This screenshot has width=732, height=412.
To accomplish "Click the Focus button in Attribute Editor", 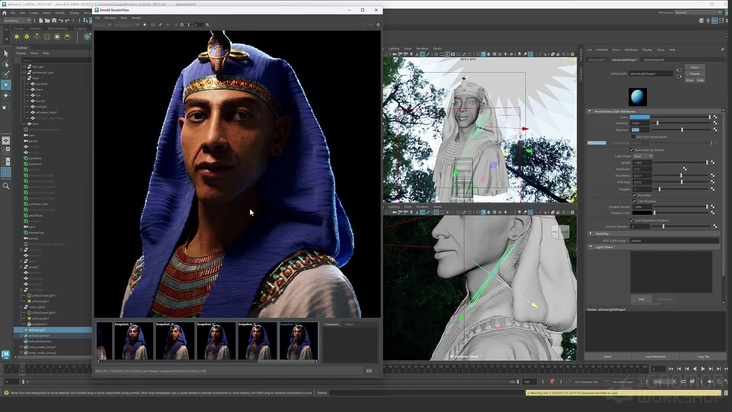I will point(694,67).
